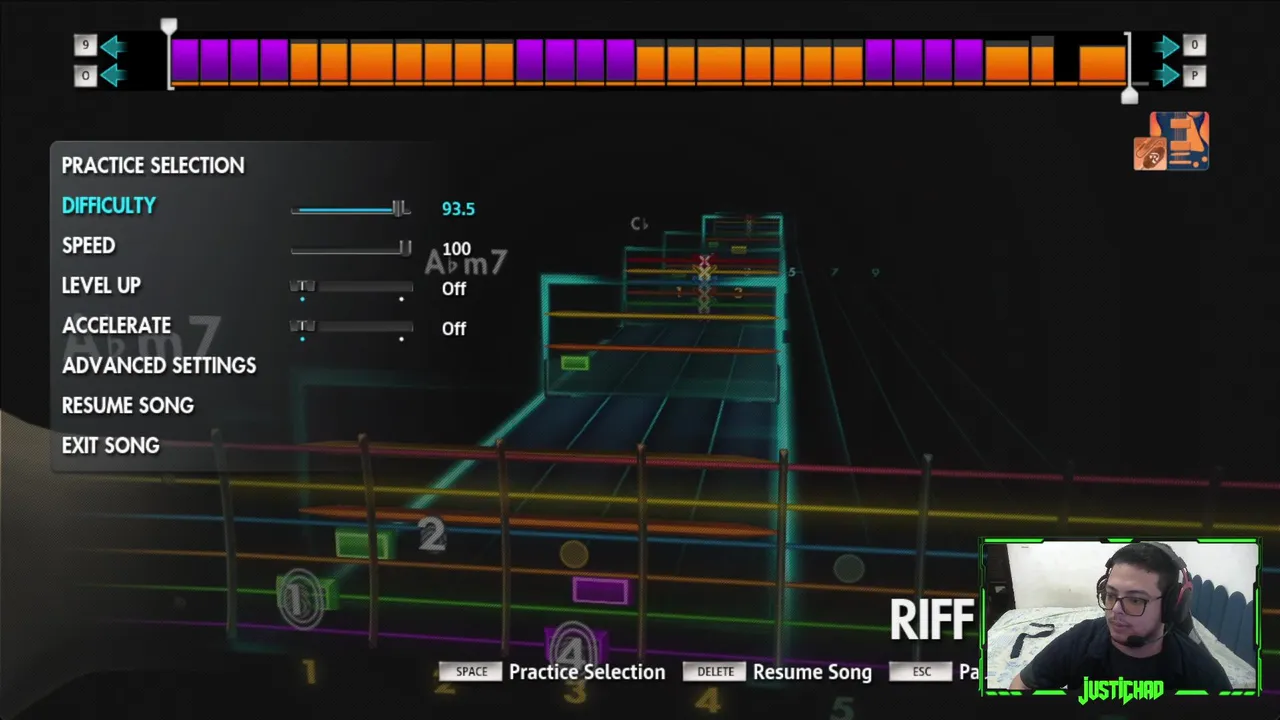Select the Speed menu option
This screenshot has height=720, width=1280.
88,245
